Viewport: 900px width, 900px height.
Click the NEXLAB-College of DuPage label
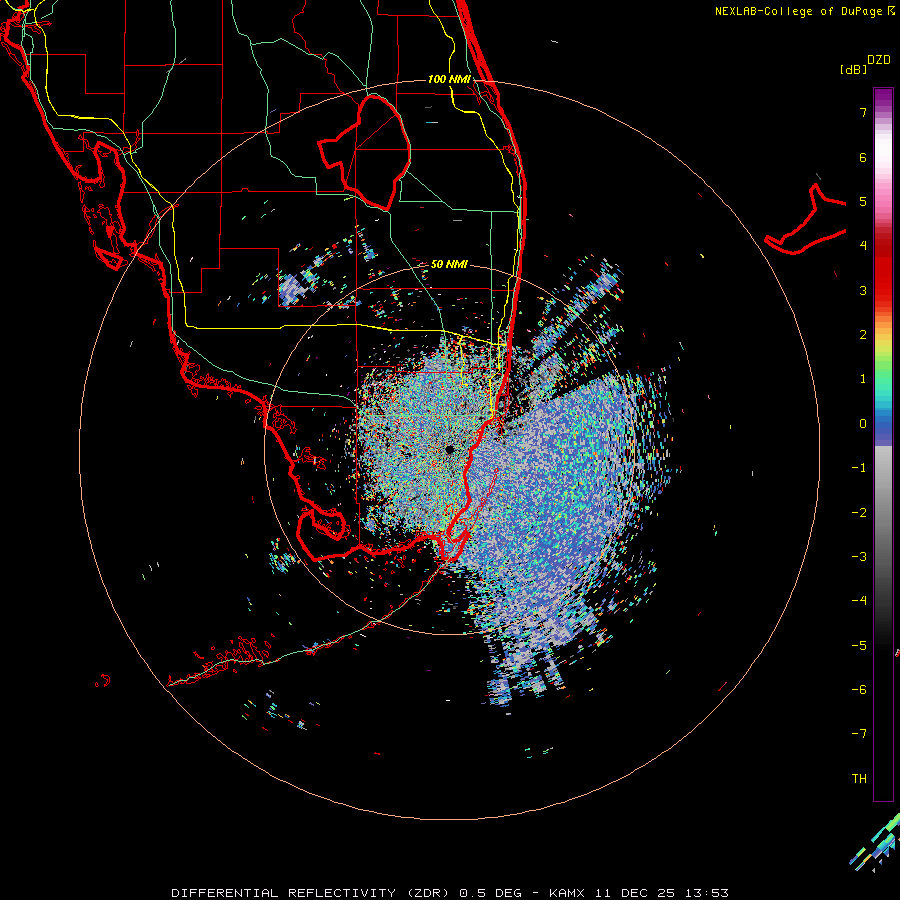(800, 11)
